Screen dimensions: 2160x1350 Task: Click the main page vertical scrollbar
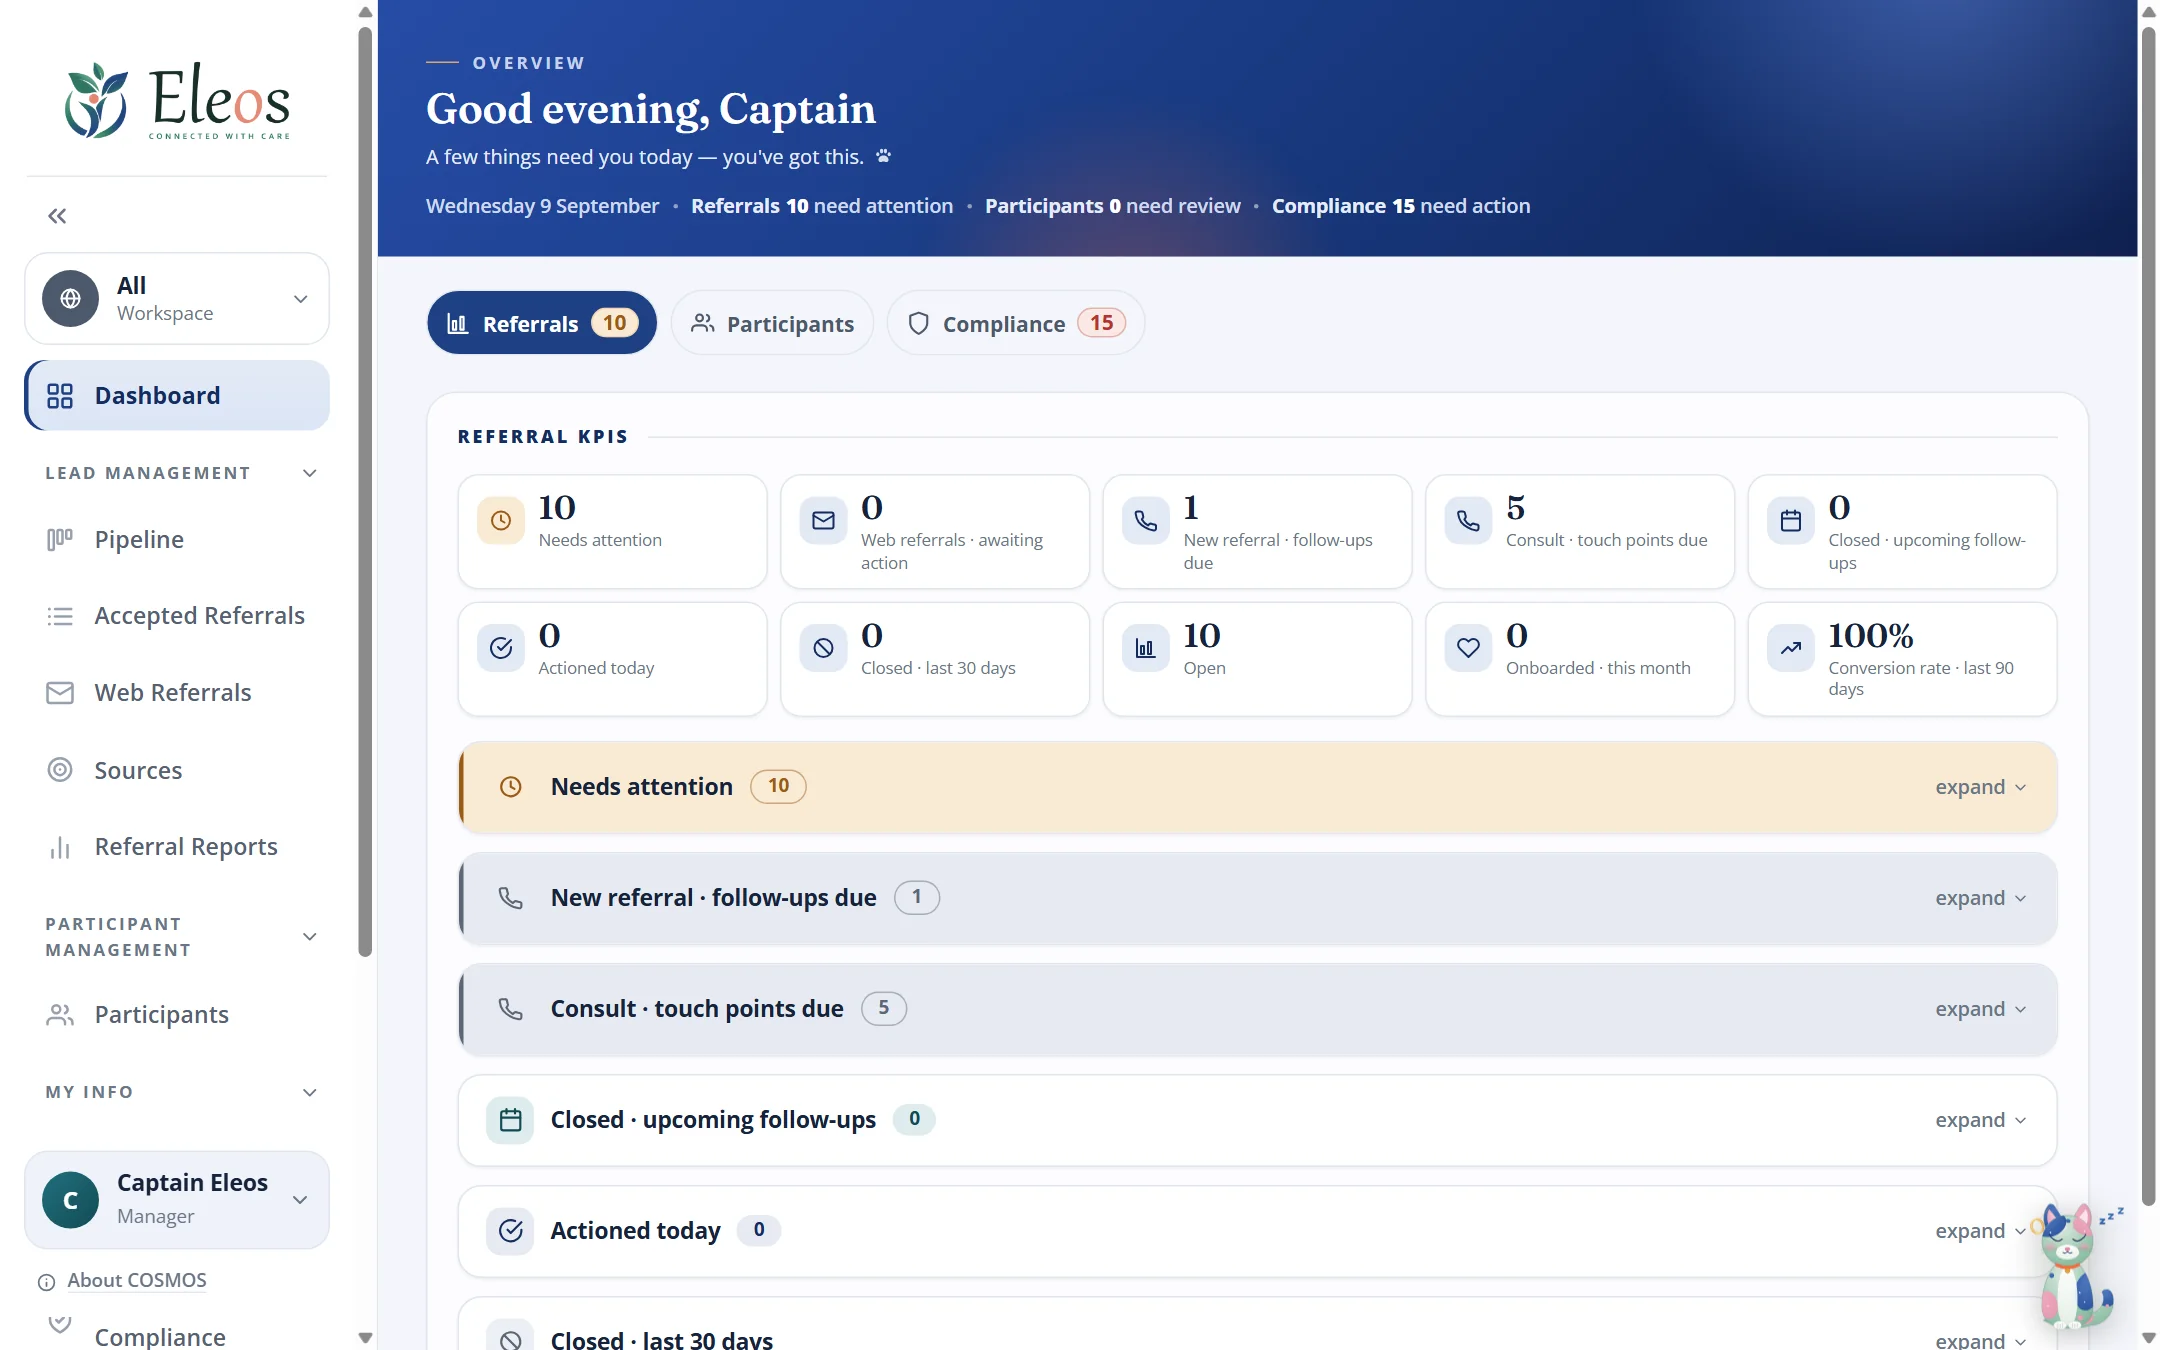pyautogui.click(x=2148, y=615)
